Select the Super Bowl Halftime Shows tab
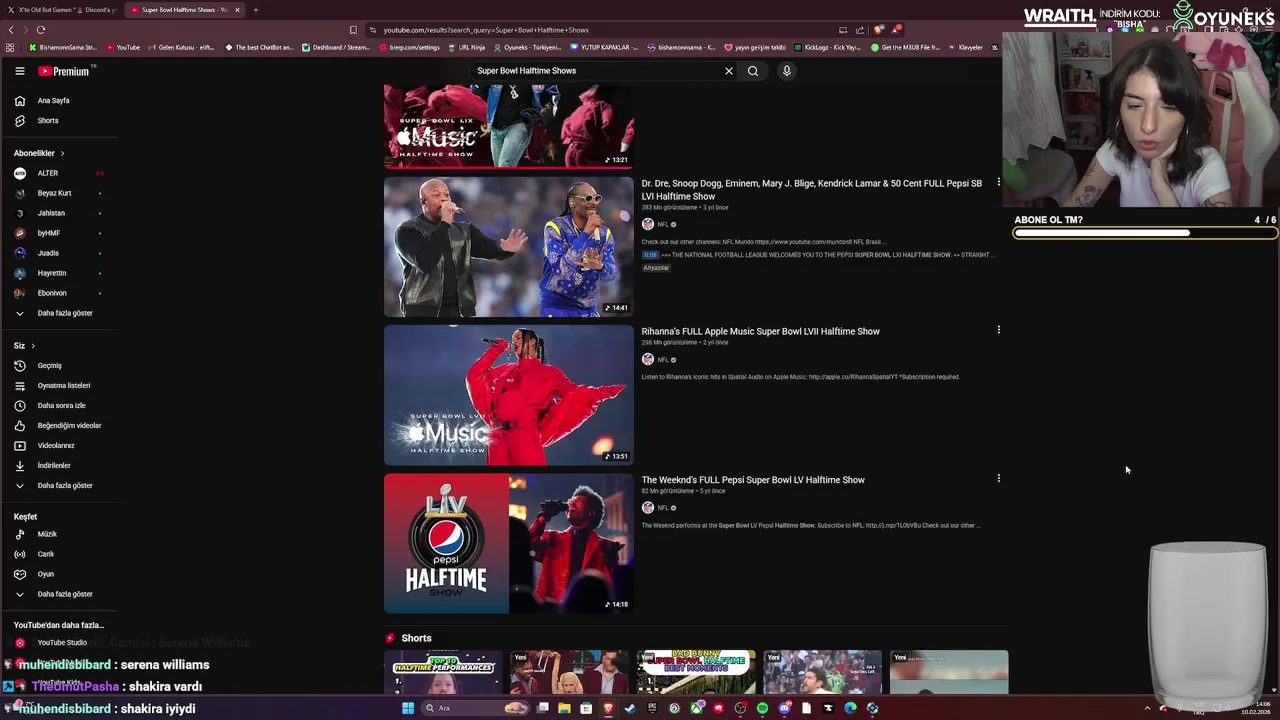 pyautogui.click(x=183, y=10)
